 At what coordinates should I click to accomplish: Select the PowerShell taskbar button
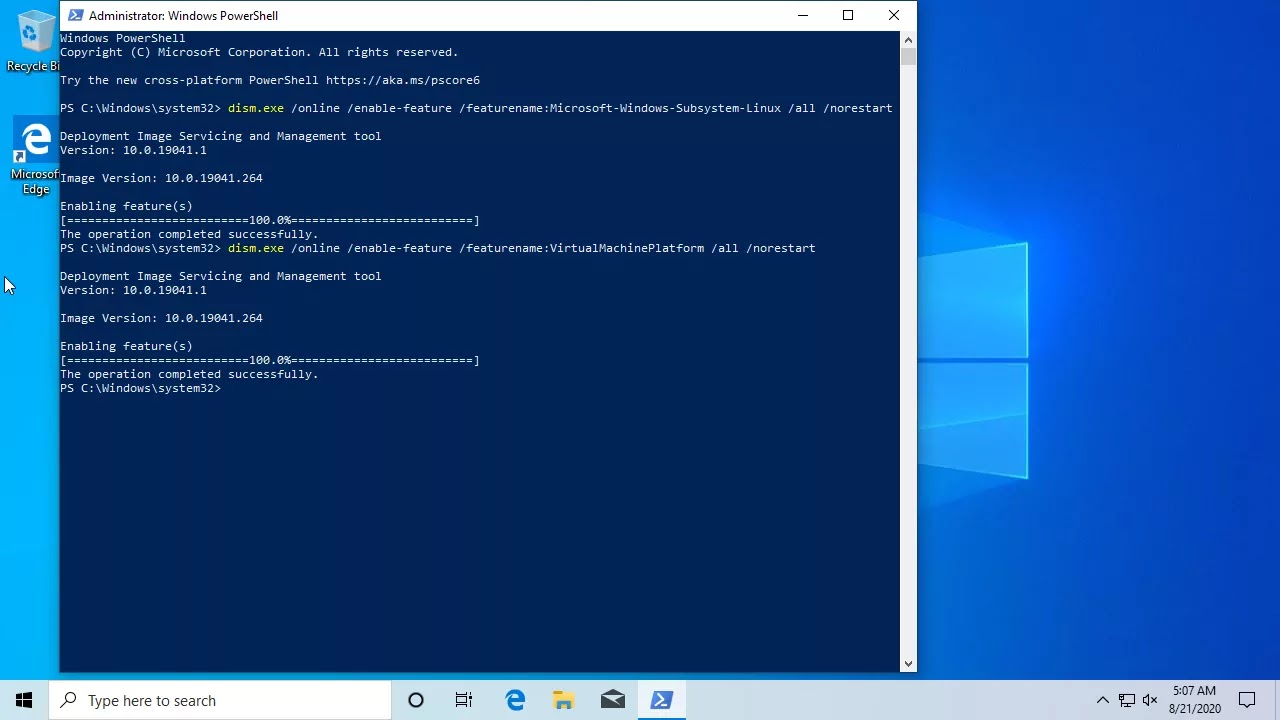661,700
